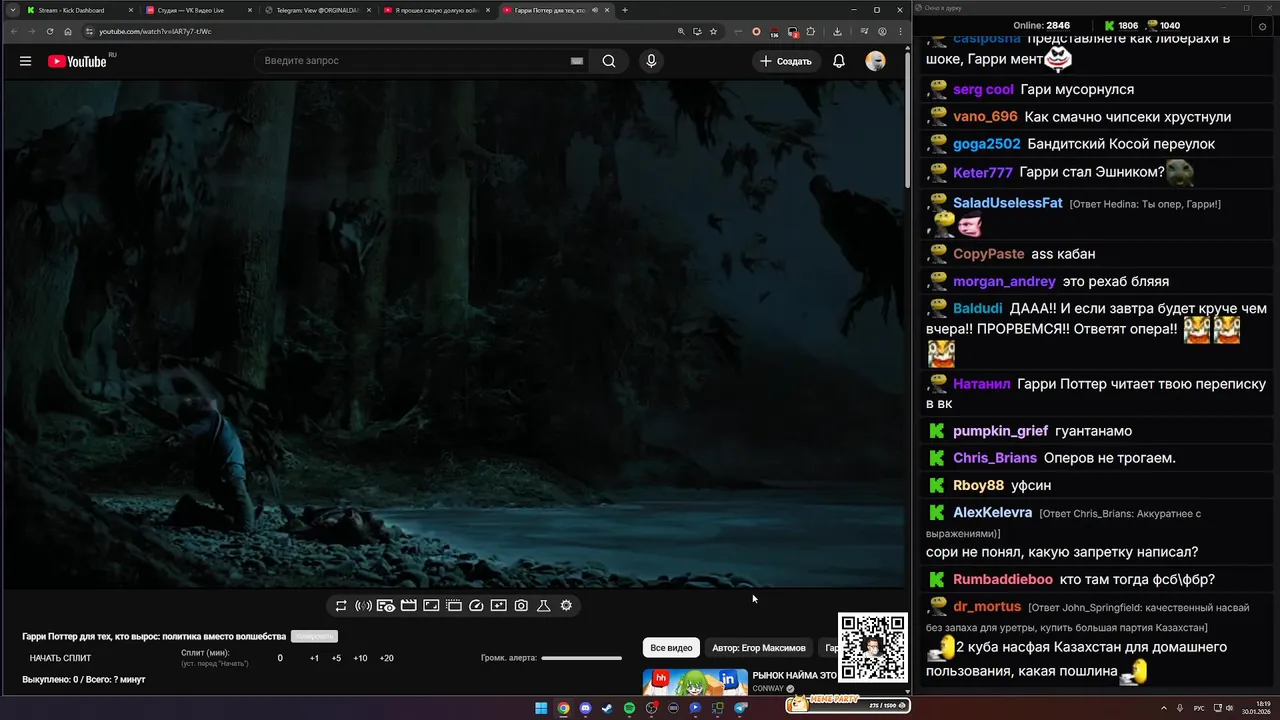Click the playback speed gauge icon
The image size is (1280, 720).
pos(476,606)
